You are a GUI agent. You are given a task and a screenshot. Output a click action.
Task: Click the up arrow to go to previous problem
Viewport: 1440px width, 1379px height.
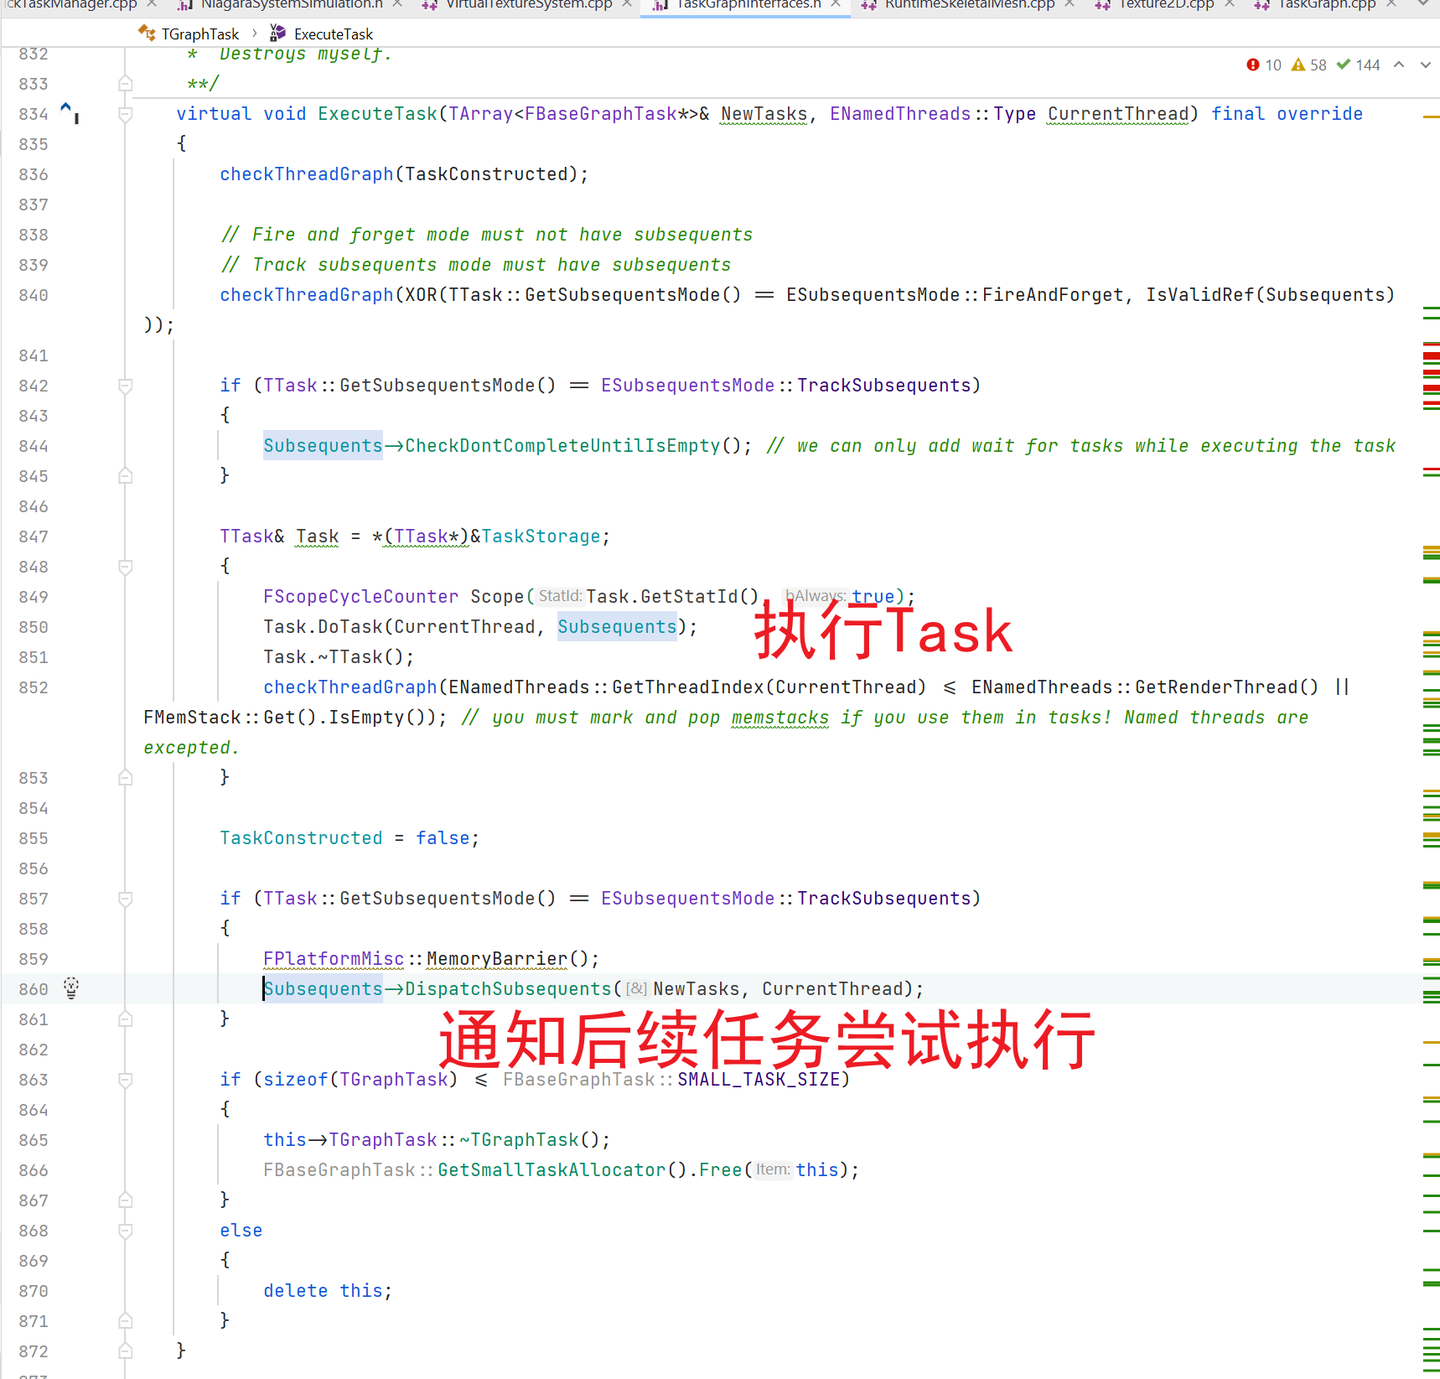1400,64
